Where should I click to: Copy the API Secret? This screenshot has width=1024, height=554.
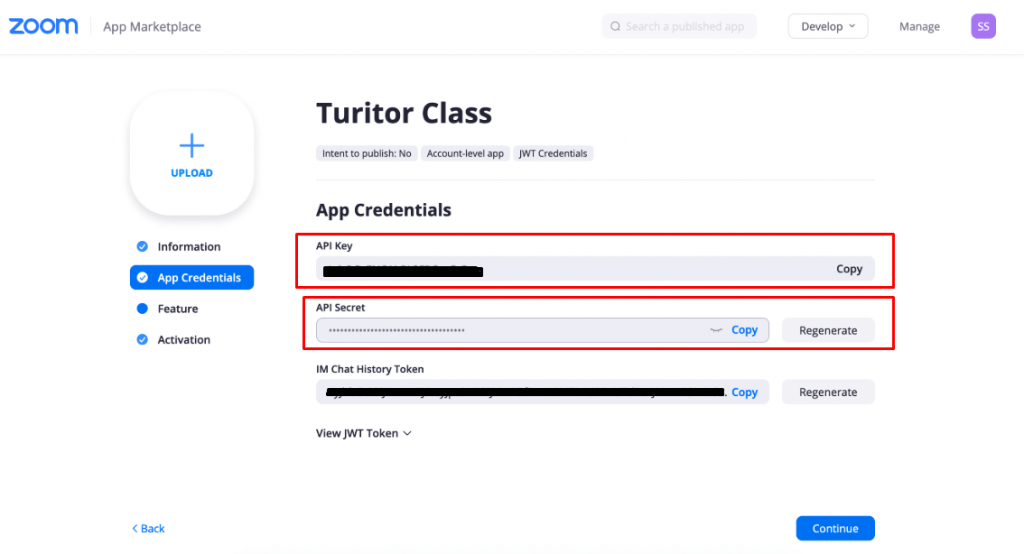pos(744,330)
